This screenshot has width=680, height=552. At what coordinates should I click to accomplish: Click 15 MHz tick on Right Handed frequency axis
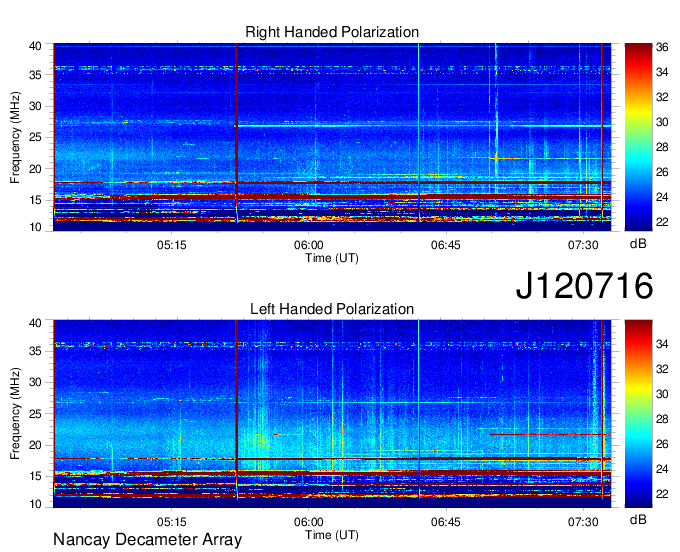coord(35,200)
